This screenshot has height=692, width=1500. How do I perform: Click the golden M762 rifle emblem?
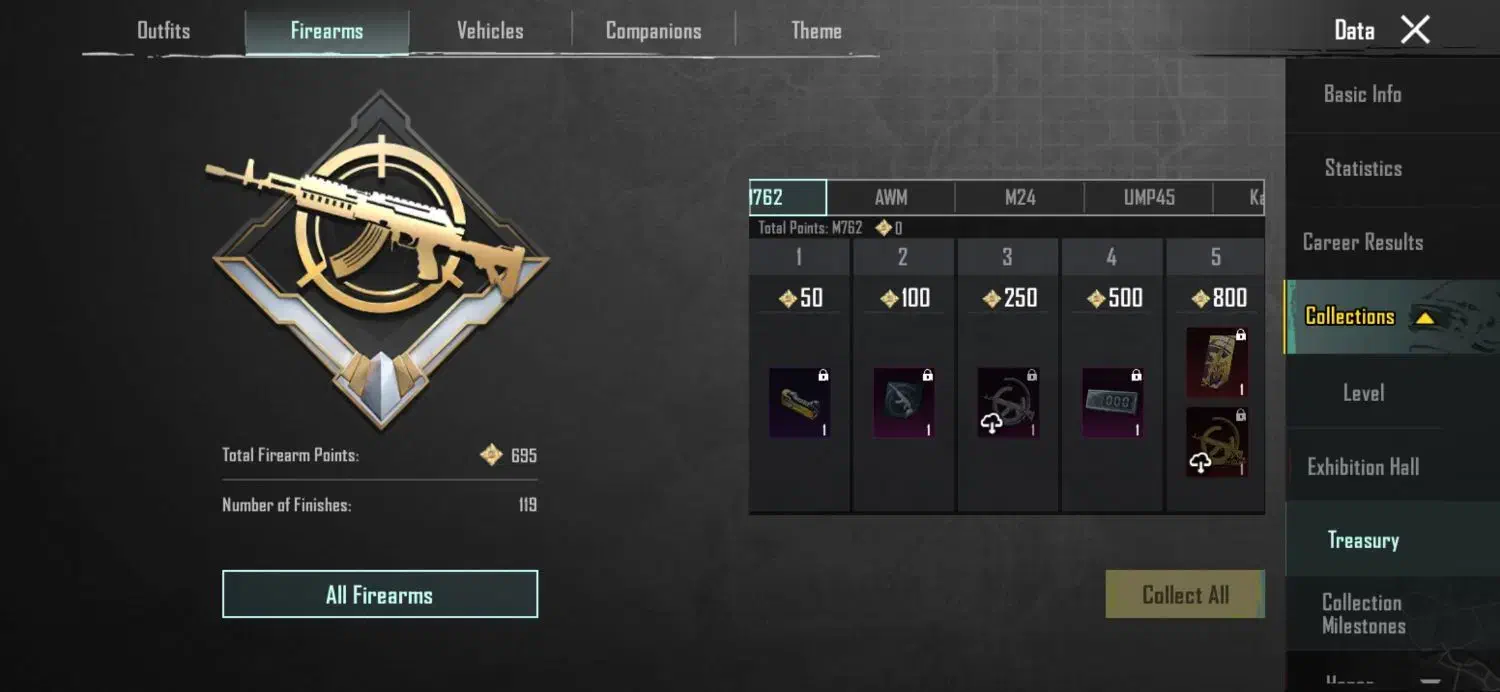(x=380, y=258)
